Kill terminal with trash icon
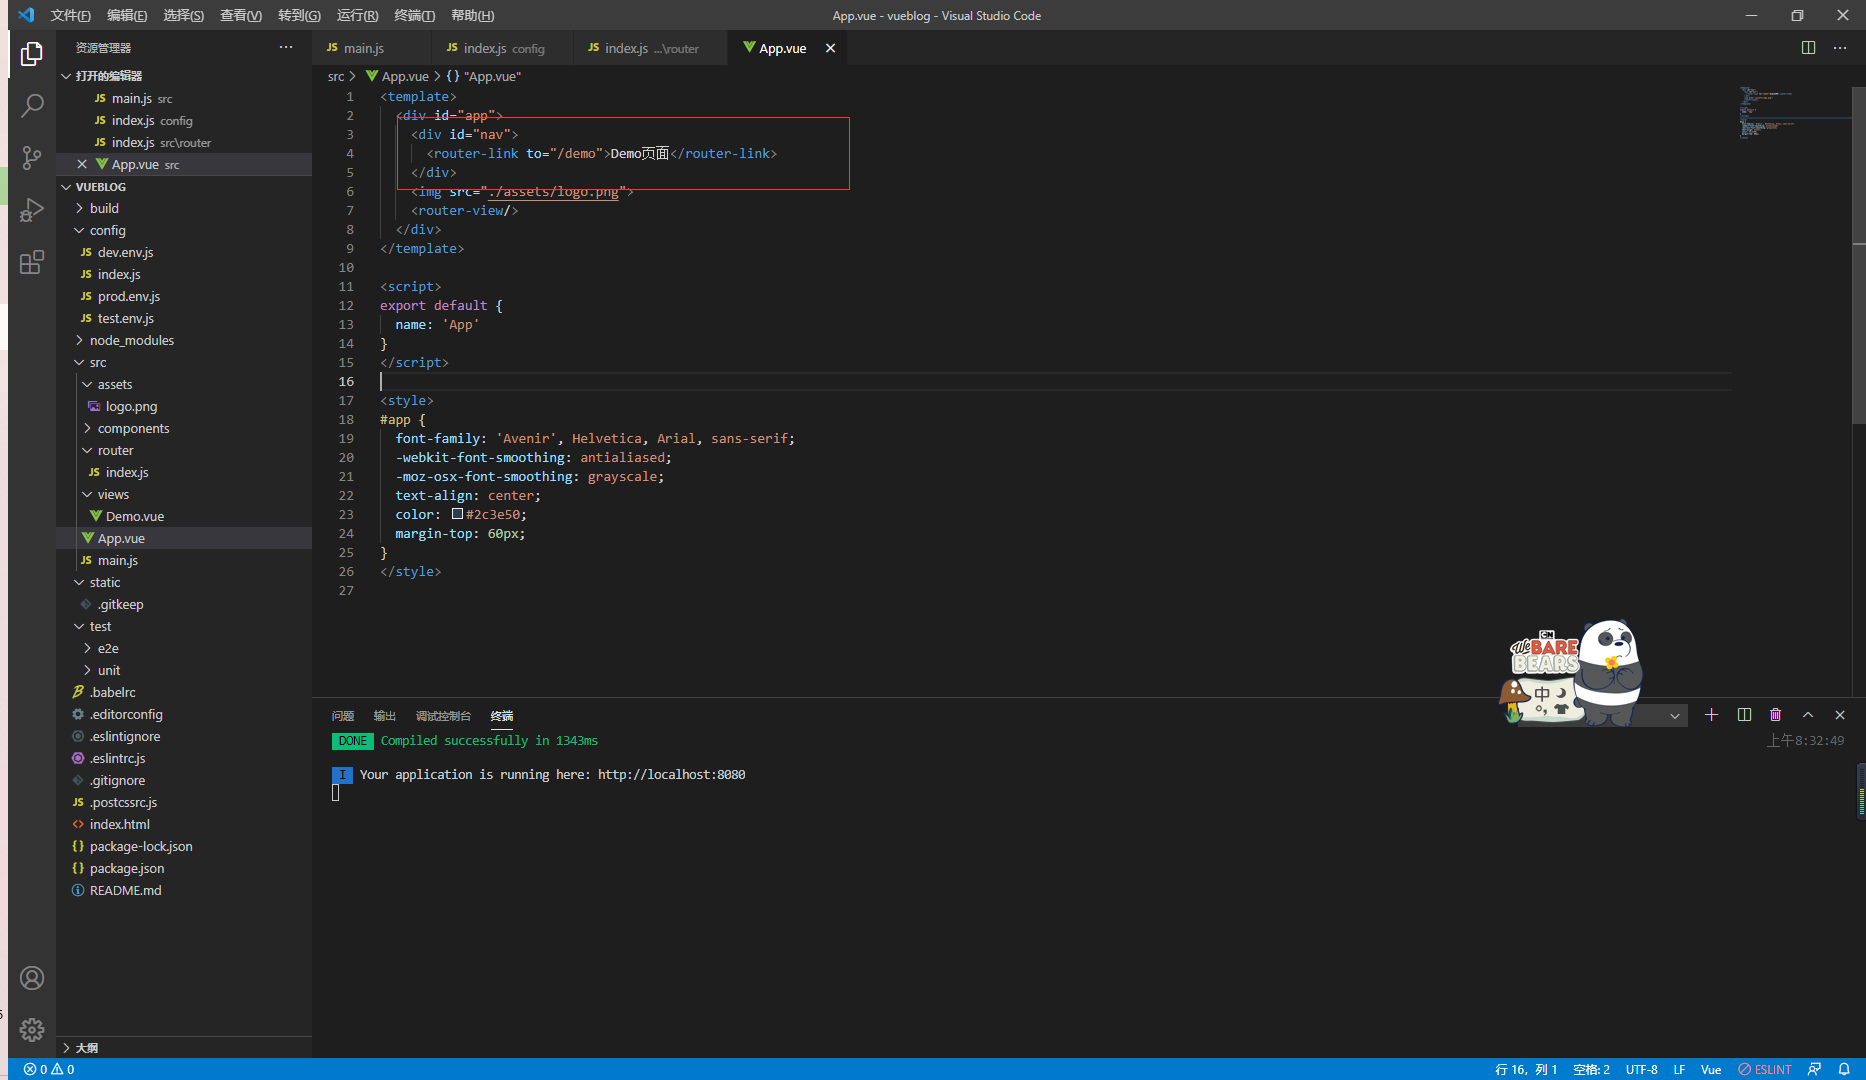This screenshot has height=1080, width=1866. (x=1776, y=715)
